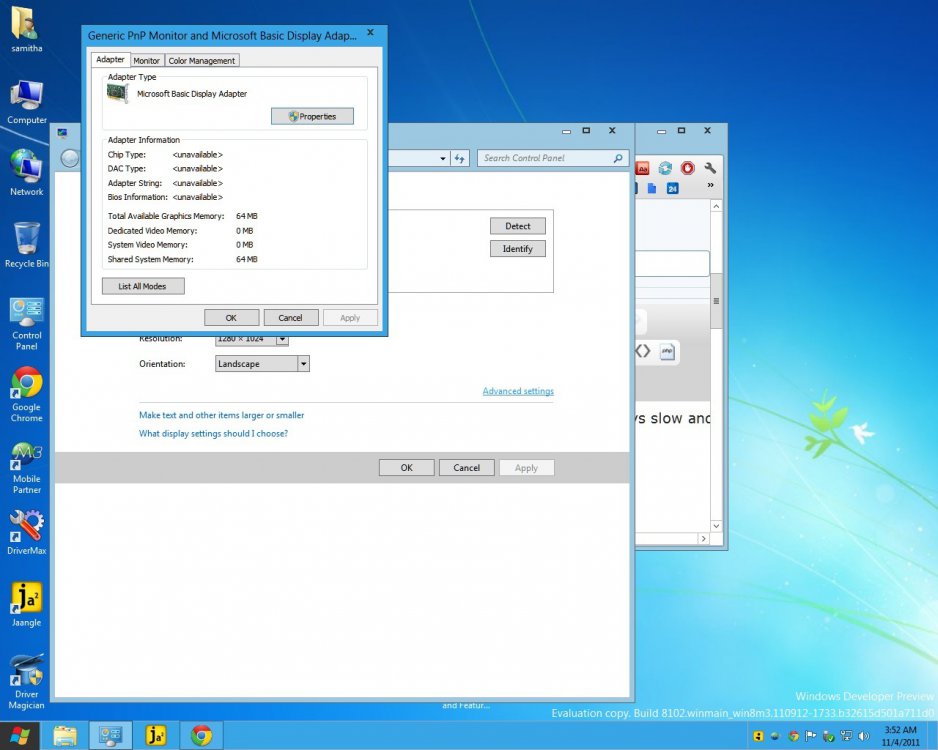Click the Advanced settings link
The image size is (938, 750).
click(x=517, y=391)
